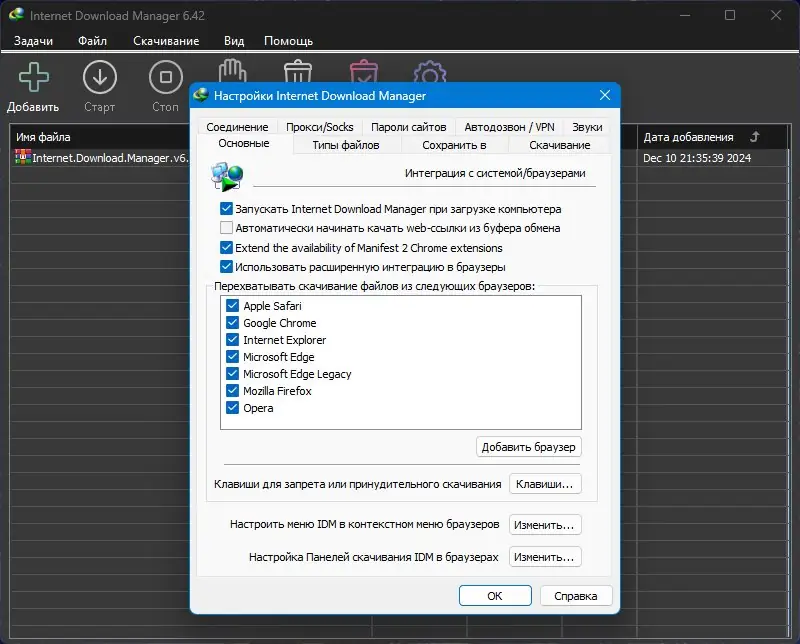Click the Дата добавления column header
Image resolution: width=800 pixels, height=644 pixels.
tap(713, 137)
